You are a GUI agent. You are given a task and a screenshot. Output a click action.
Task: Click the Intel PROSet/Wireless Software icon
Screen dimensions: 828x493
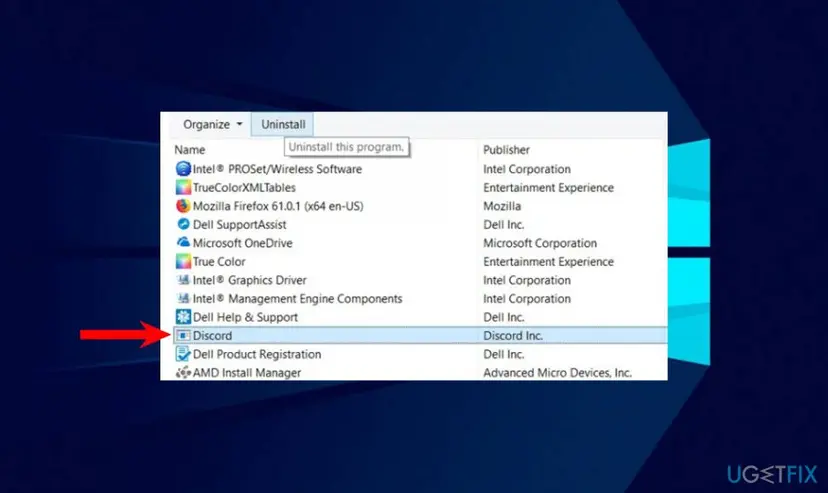(x=183, y=169)
